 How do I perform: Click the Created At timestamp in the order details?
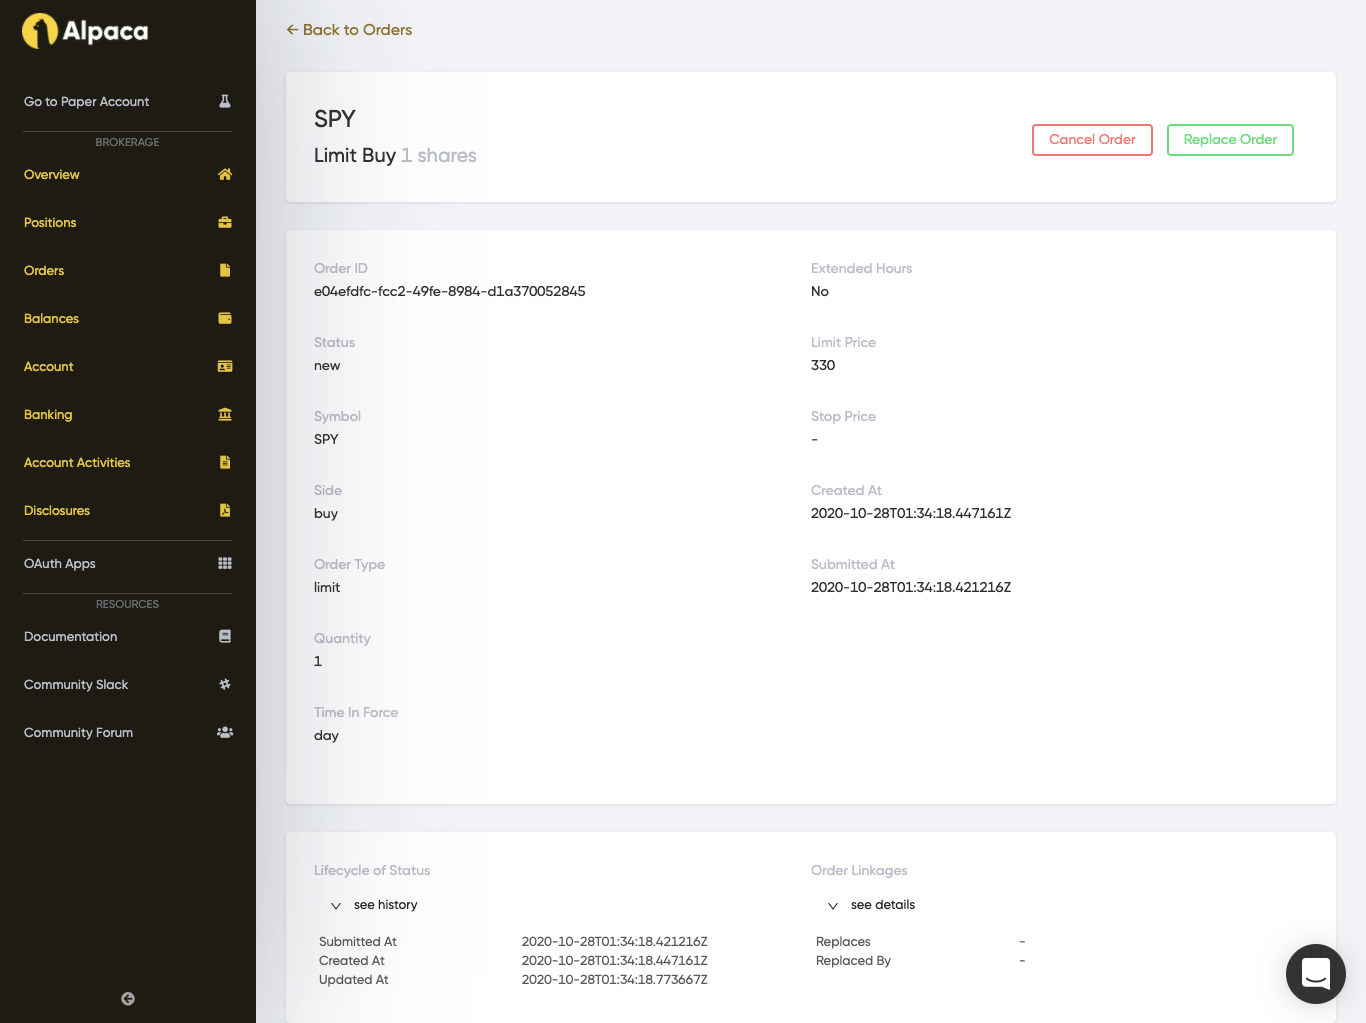[x=911, y=514]
